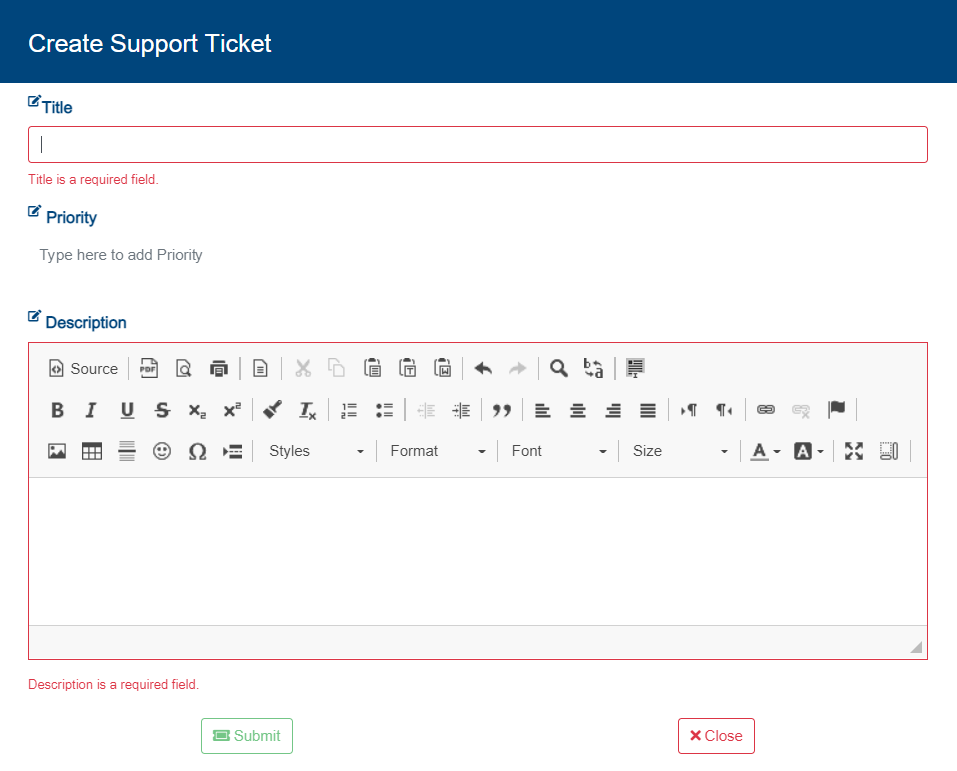
Task: Click Paste from Word icon
Action: pyautogui.click(x=442, y=369)
